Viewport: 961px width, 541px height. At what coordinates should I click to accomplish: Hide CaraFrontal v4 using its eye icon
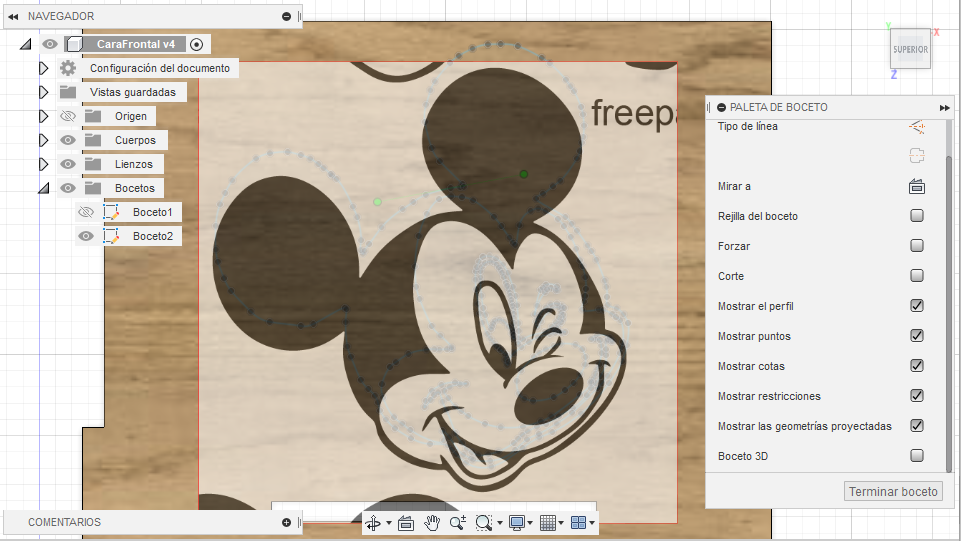pyautogui.click(x=50, y=44)
